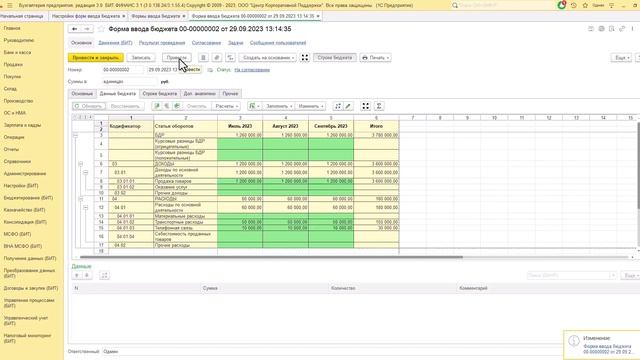This screenshot has height=360, width=640.
Task: Click the Обновить button
Action: pos(89,106)
